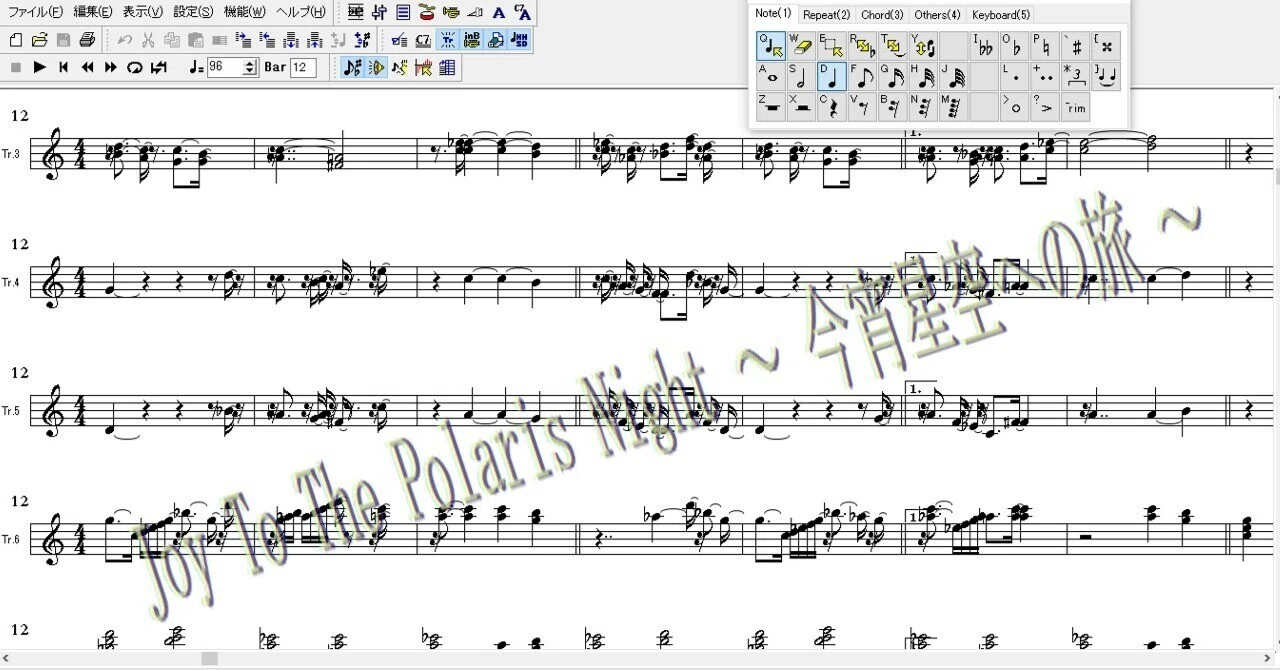
Task: Select the half rest (X)
Action: pyautogui.click(x=801, y=106)
